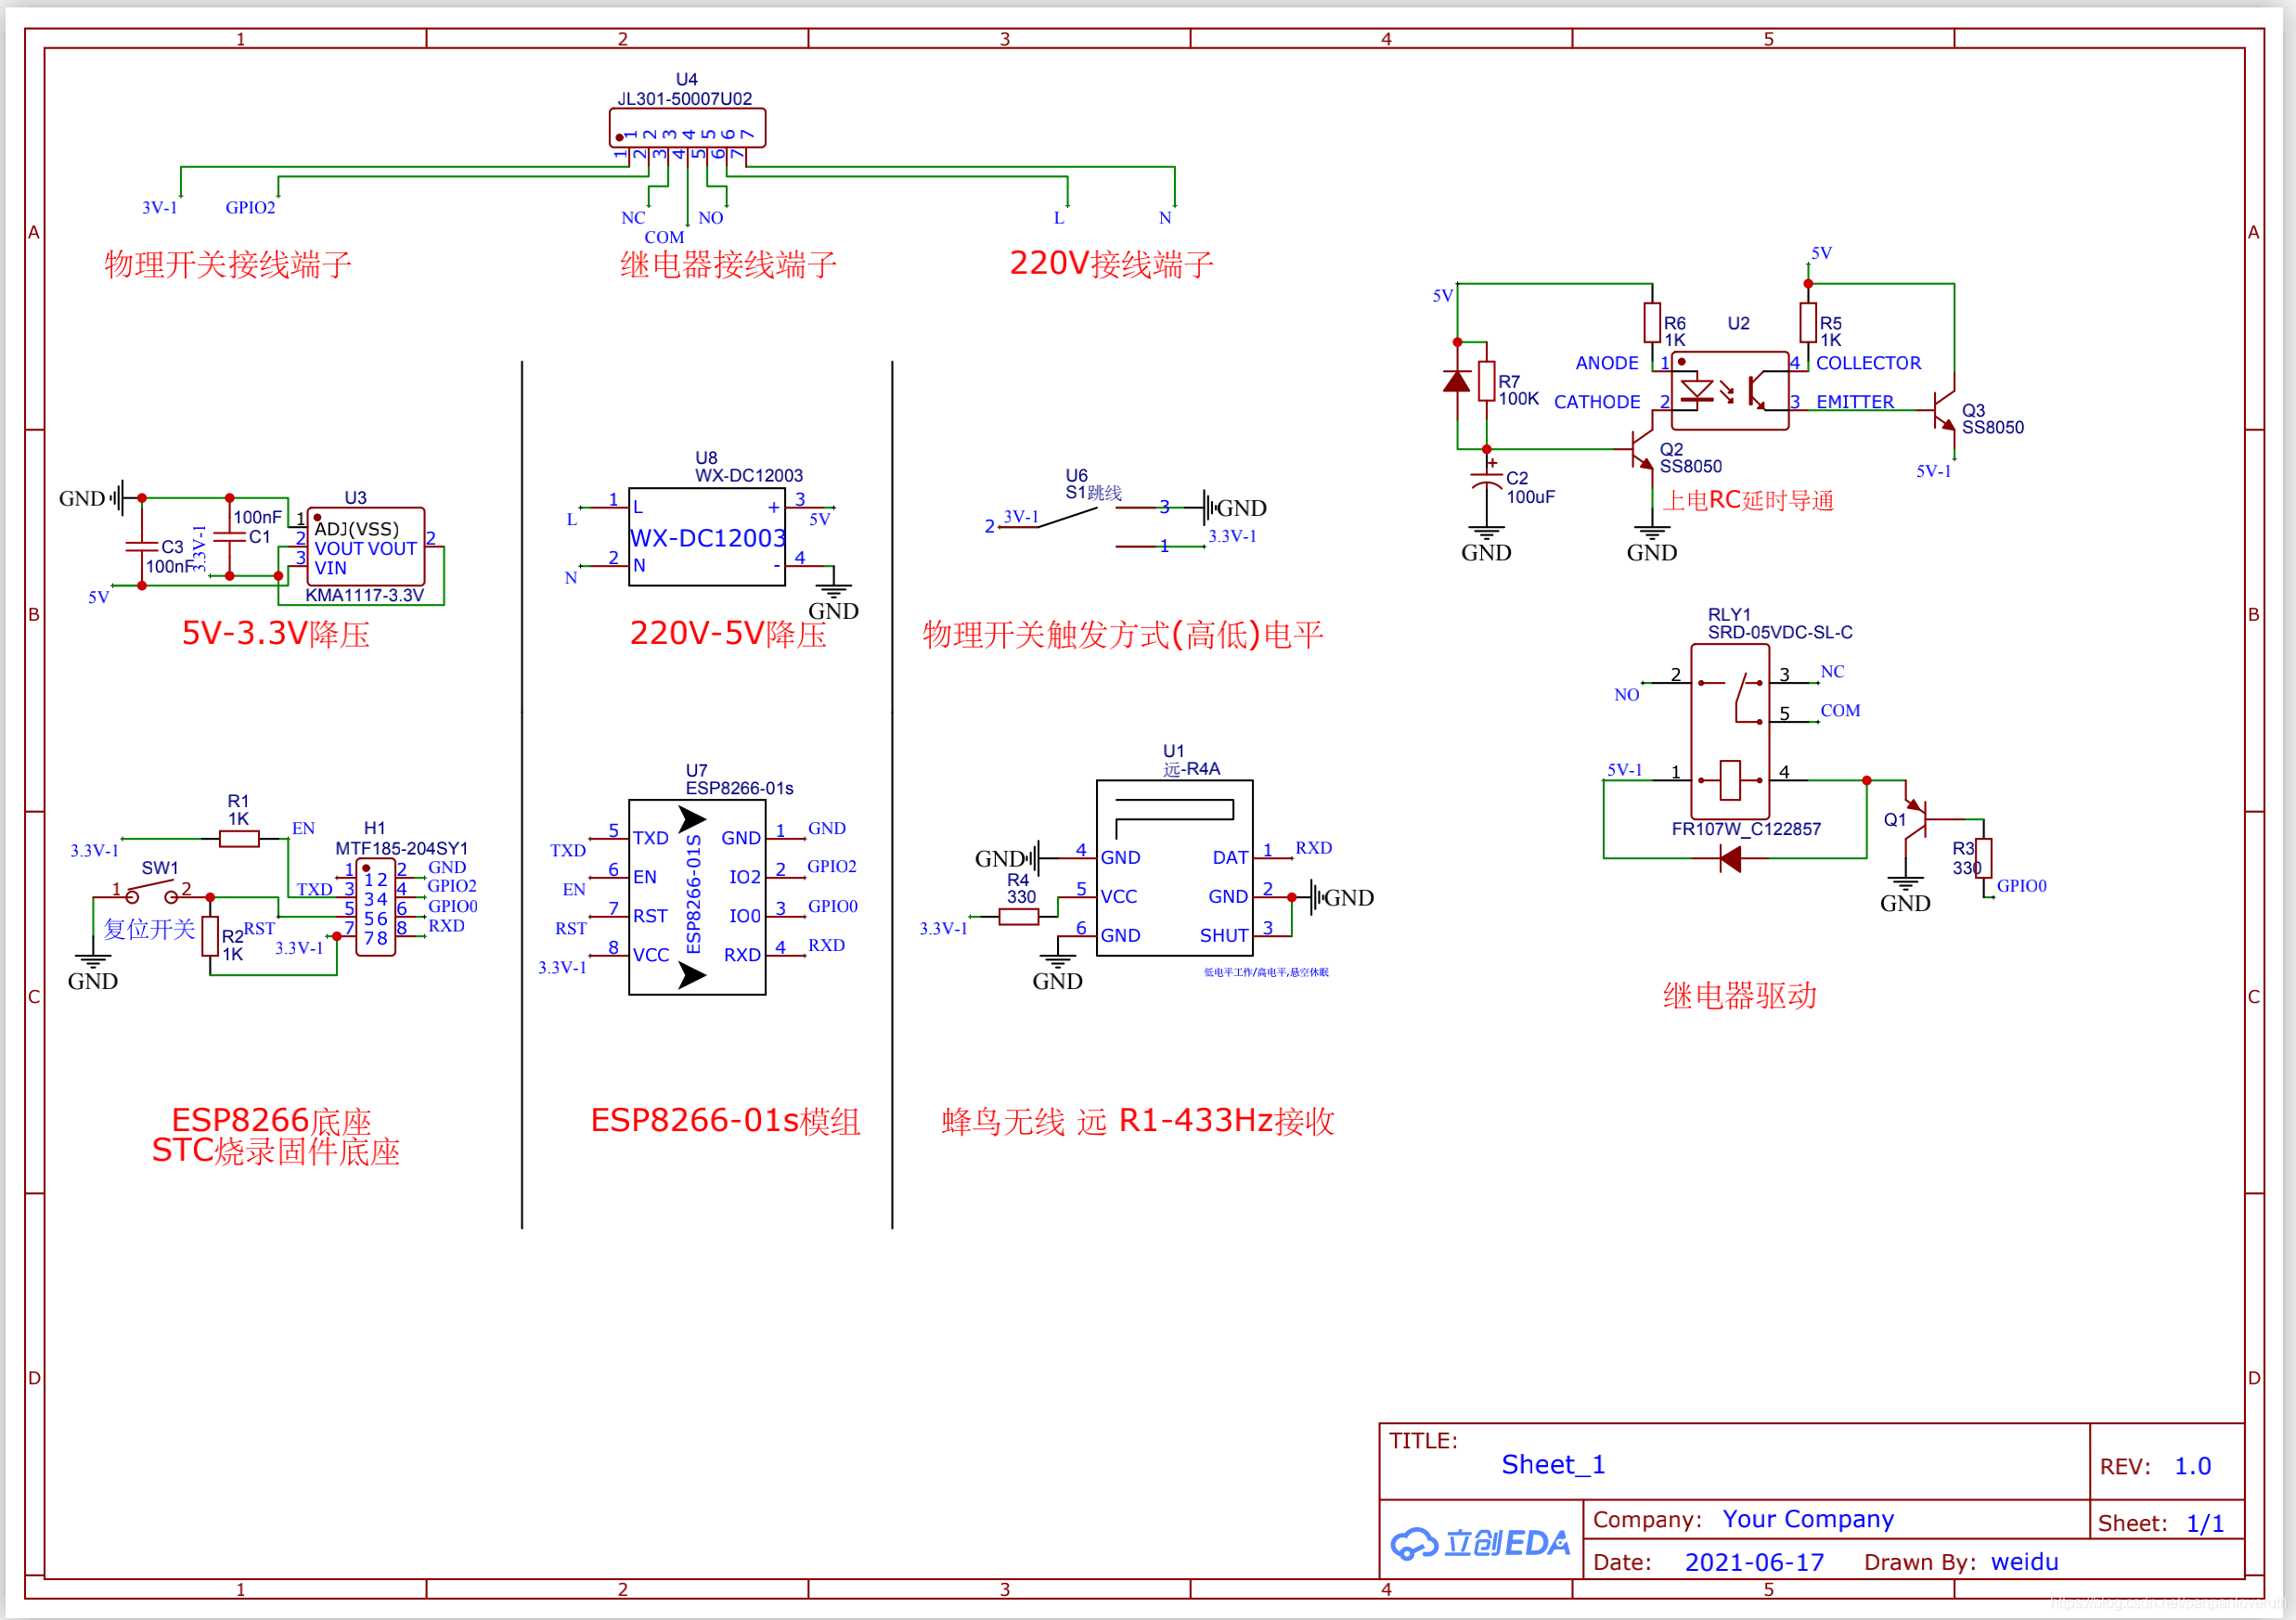Select capacitor C1 100nF symbol
Image resolution: width=2296 pixels, height=1620 pixels.
click(230, 537)
